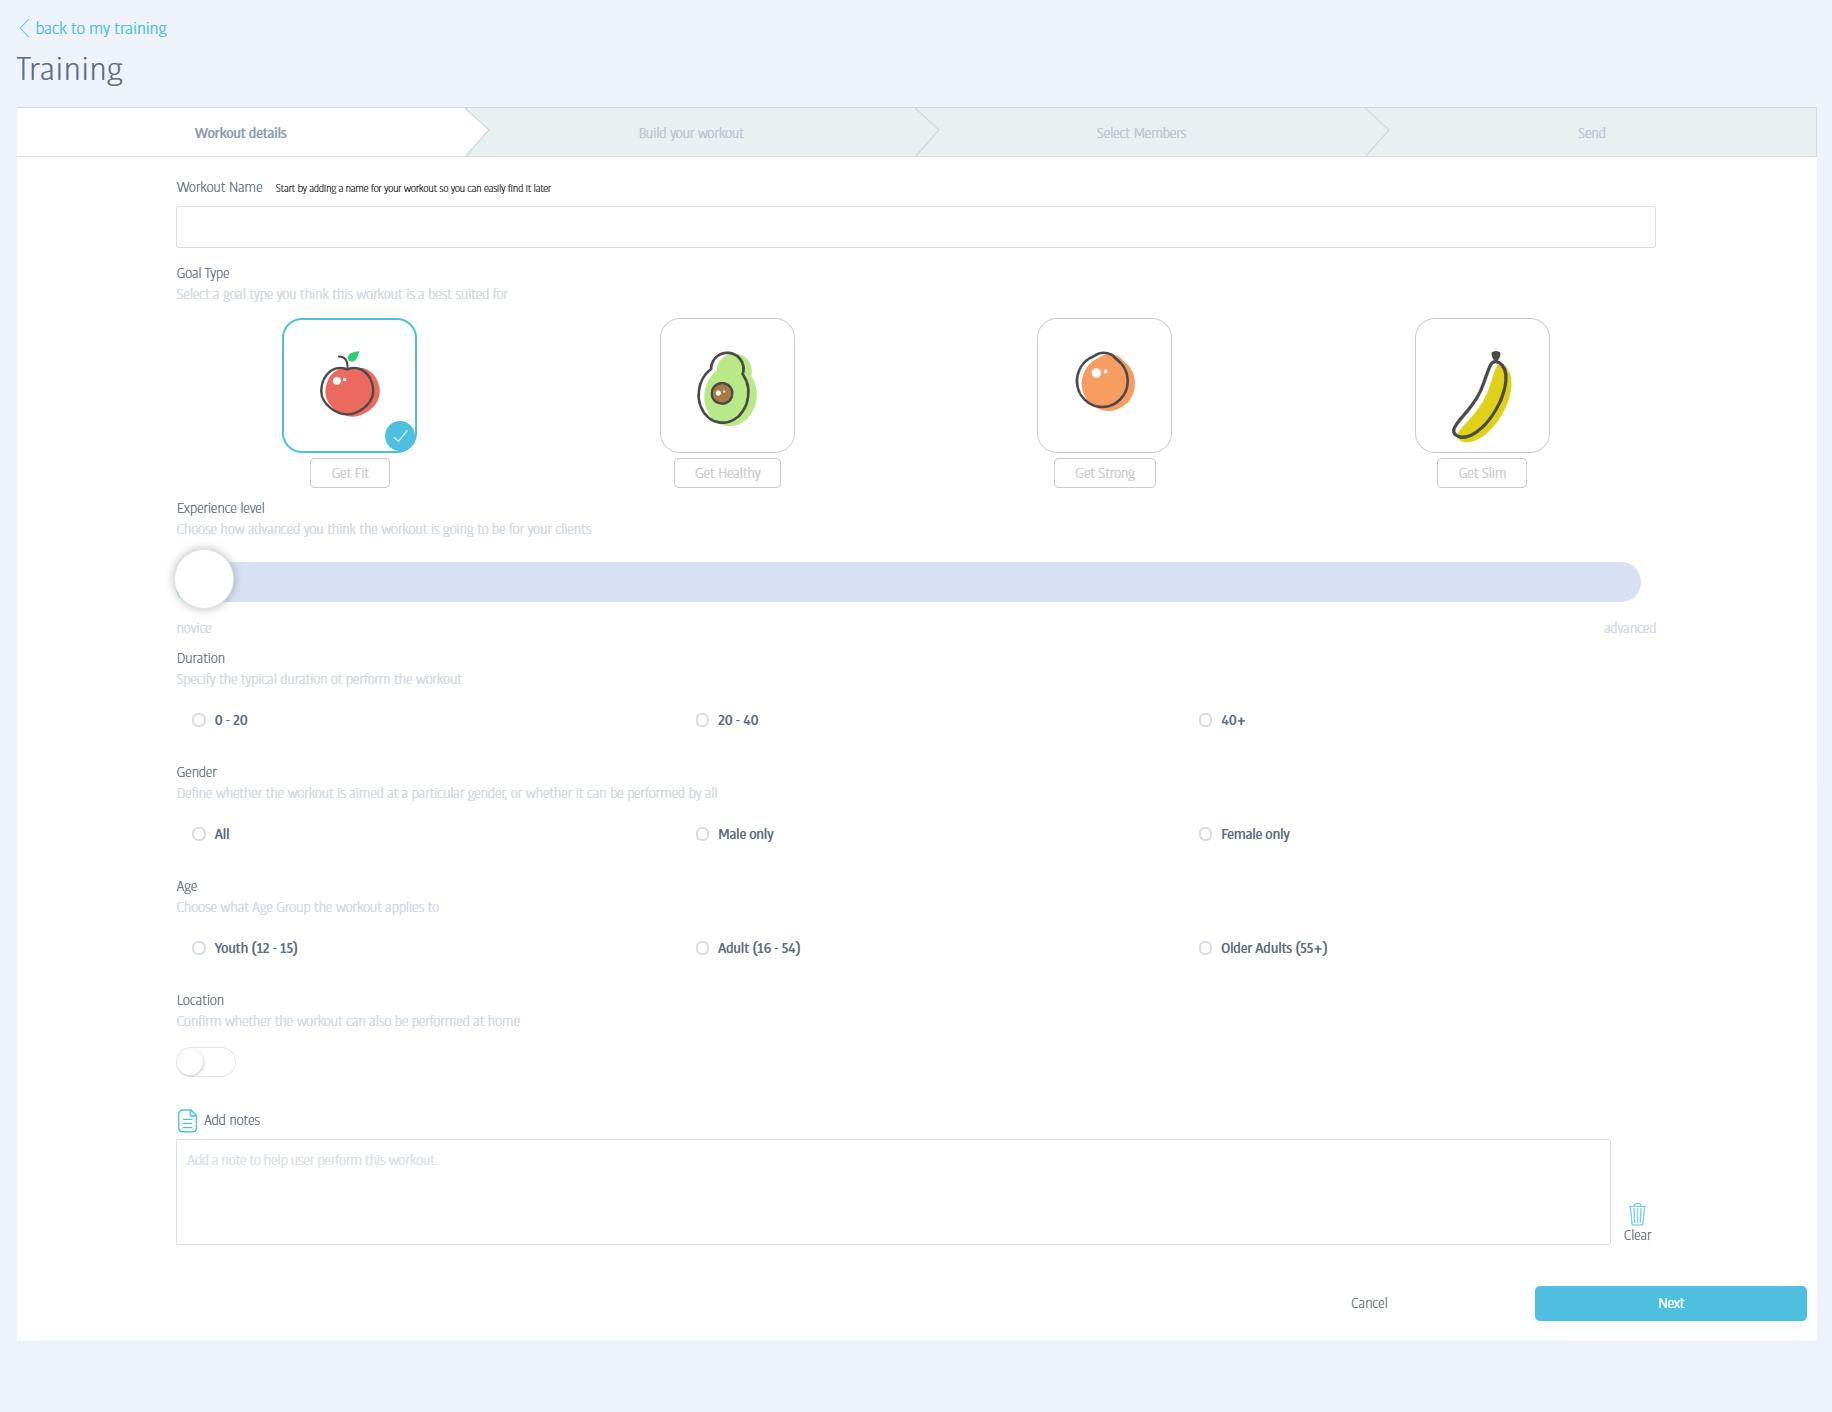Select Female only radio
This screenshot has height=1412, width=1832.
pyautogui.click(x=1205, y=834)
